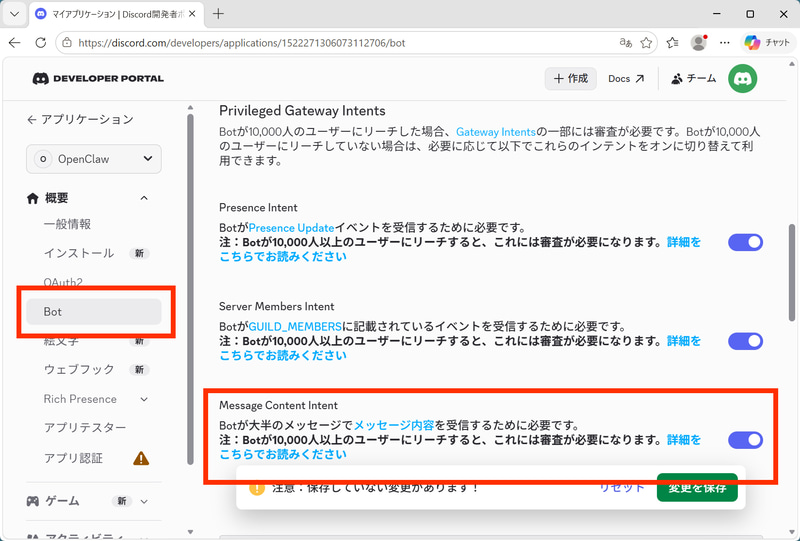Click the sidebar vertical scrollbar thumb
Screen dimensions: 800x541
(190, 289)
